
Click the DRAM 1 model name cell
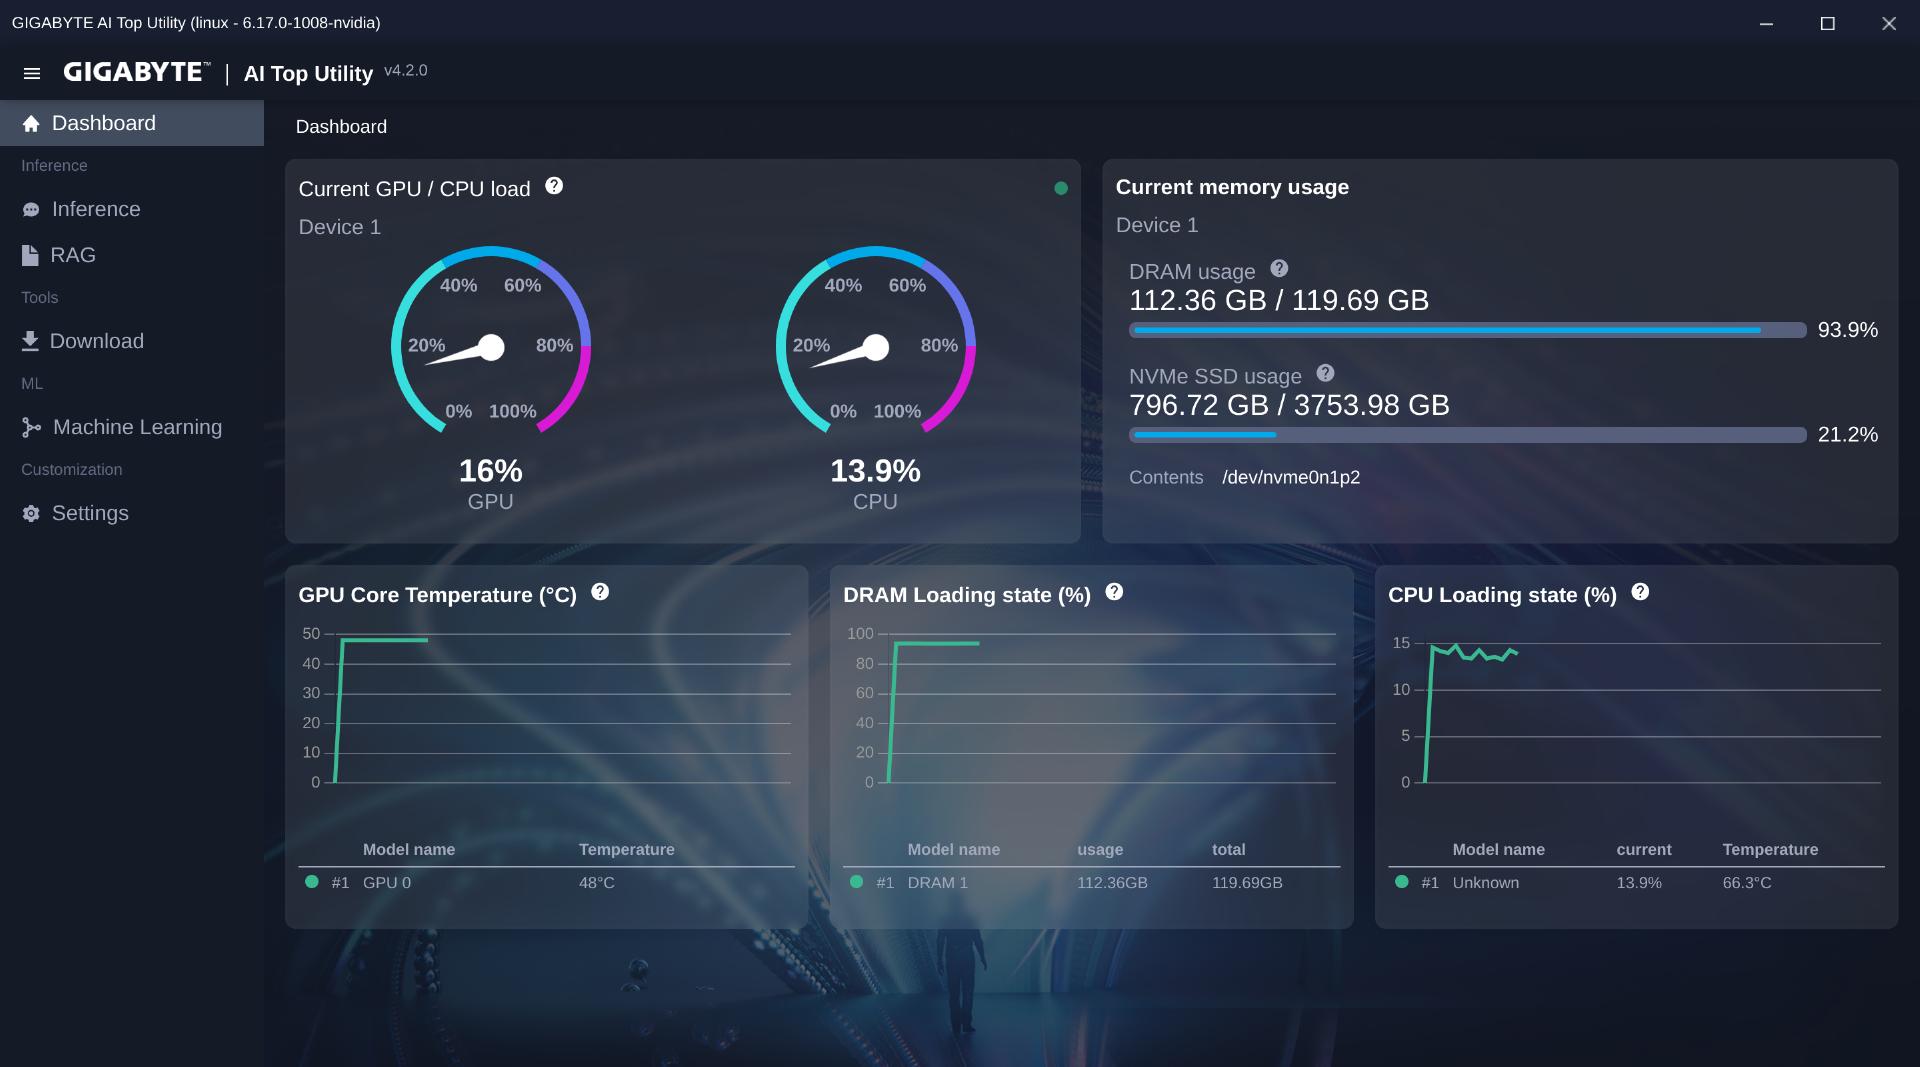938,883
